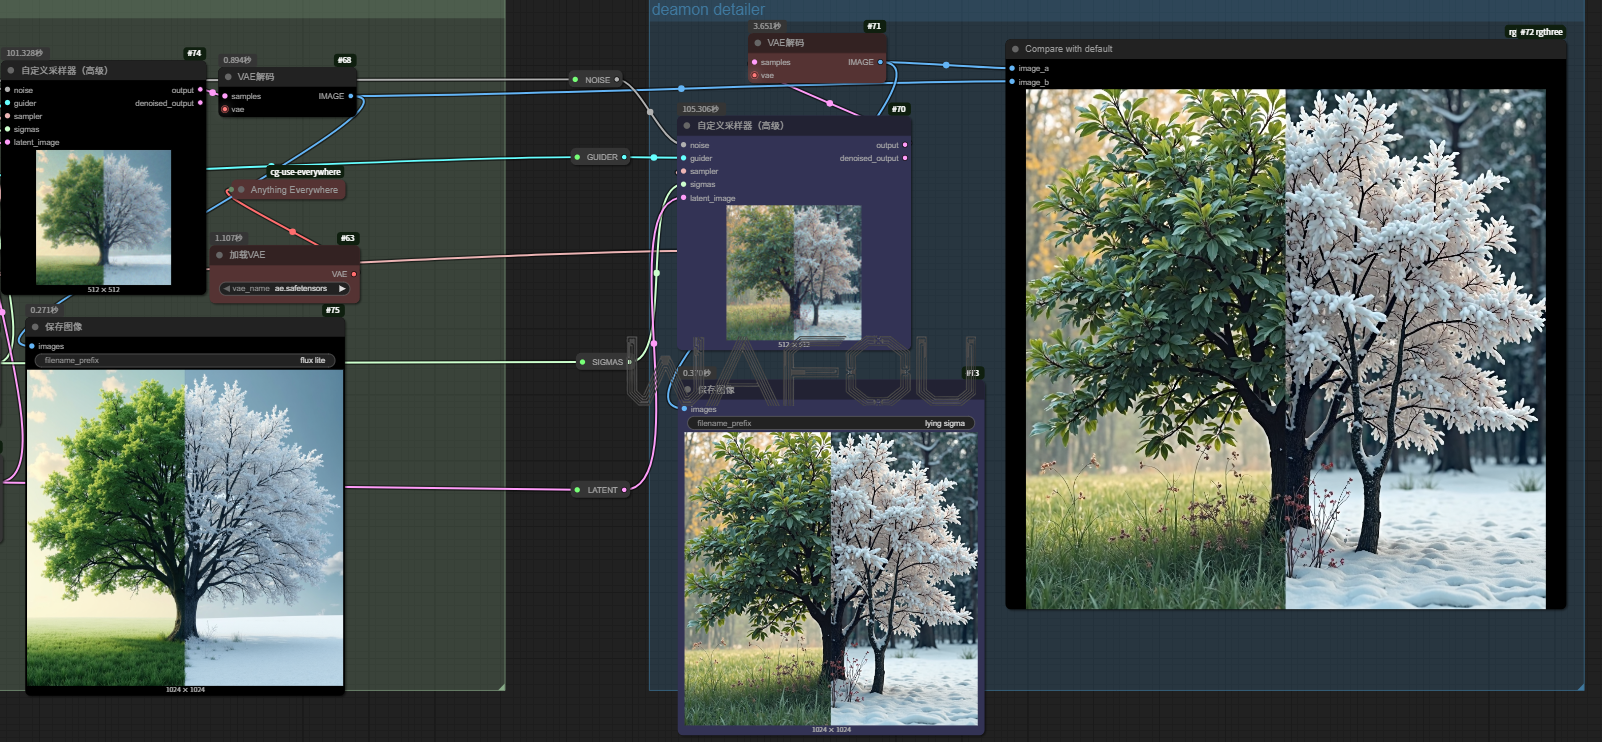Edit filename_prefix field showing lying sigma
This screenshot has width=1602, height=742.
[x=830, y=423]
